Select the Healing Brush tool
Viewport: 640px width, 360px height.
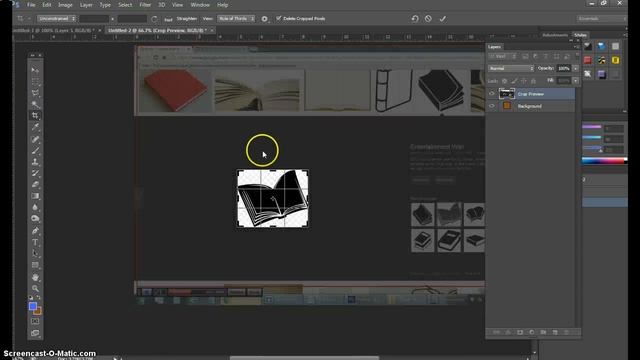35,139
